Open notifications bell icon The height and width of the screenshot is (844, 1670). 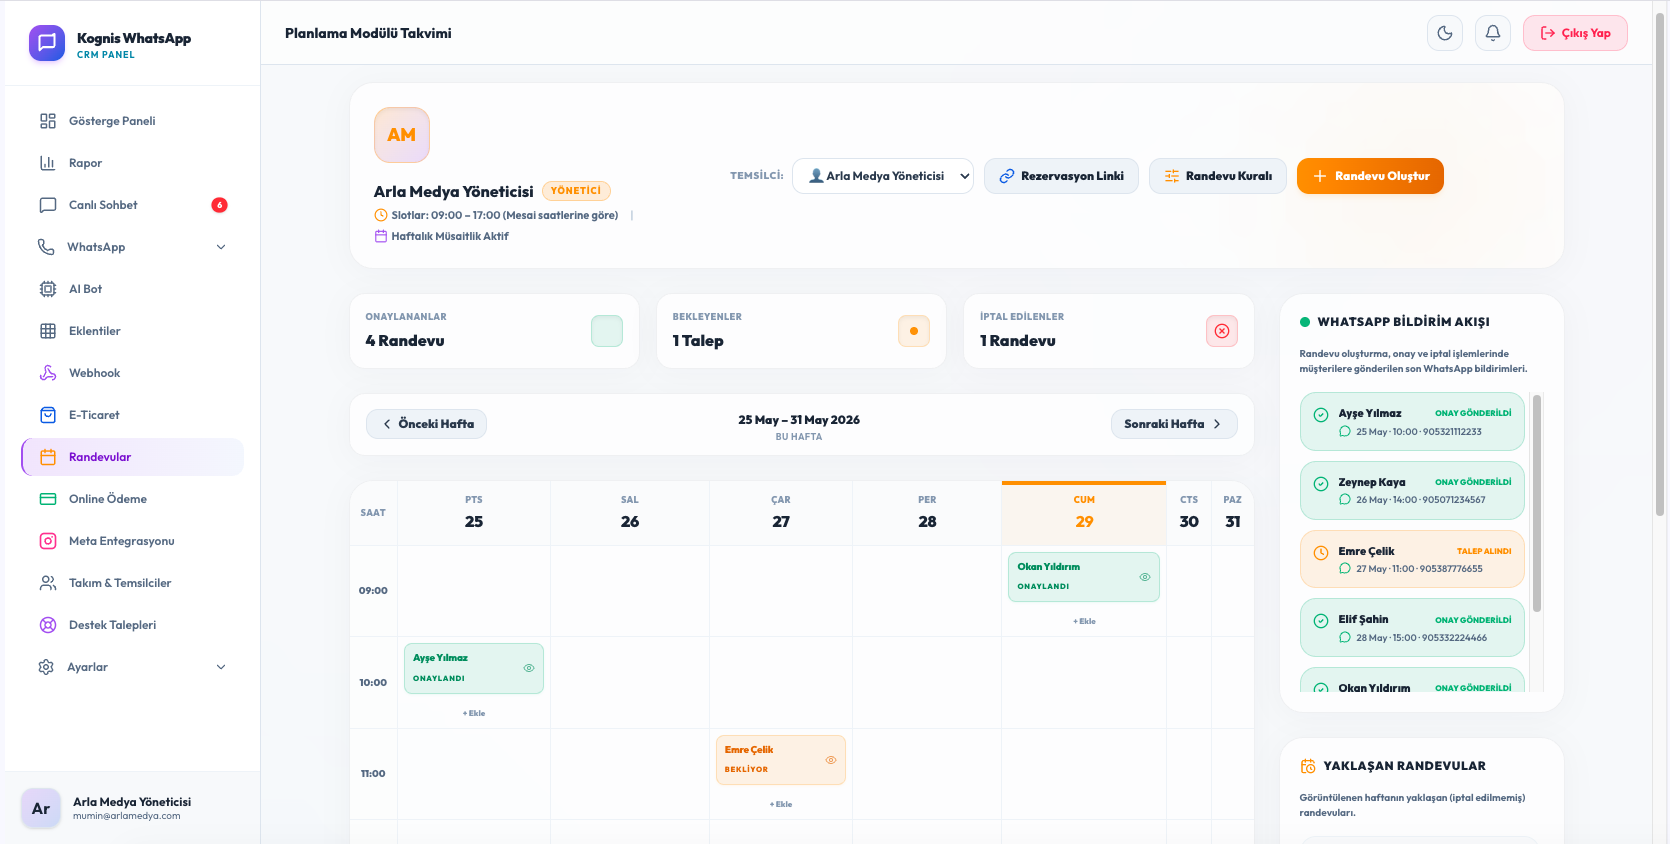coord(1493,33)
